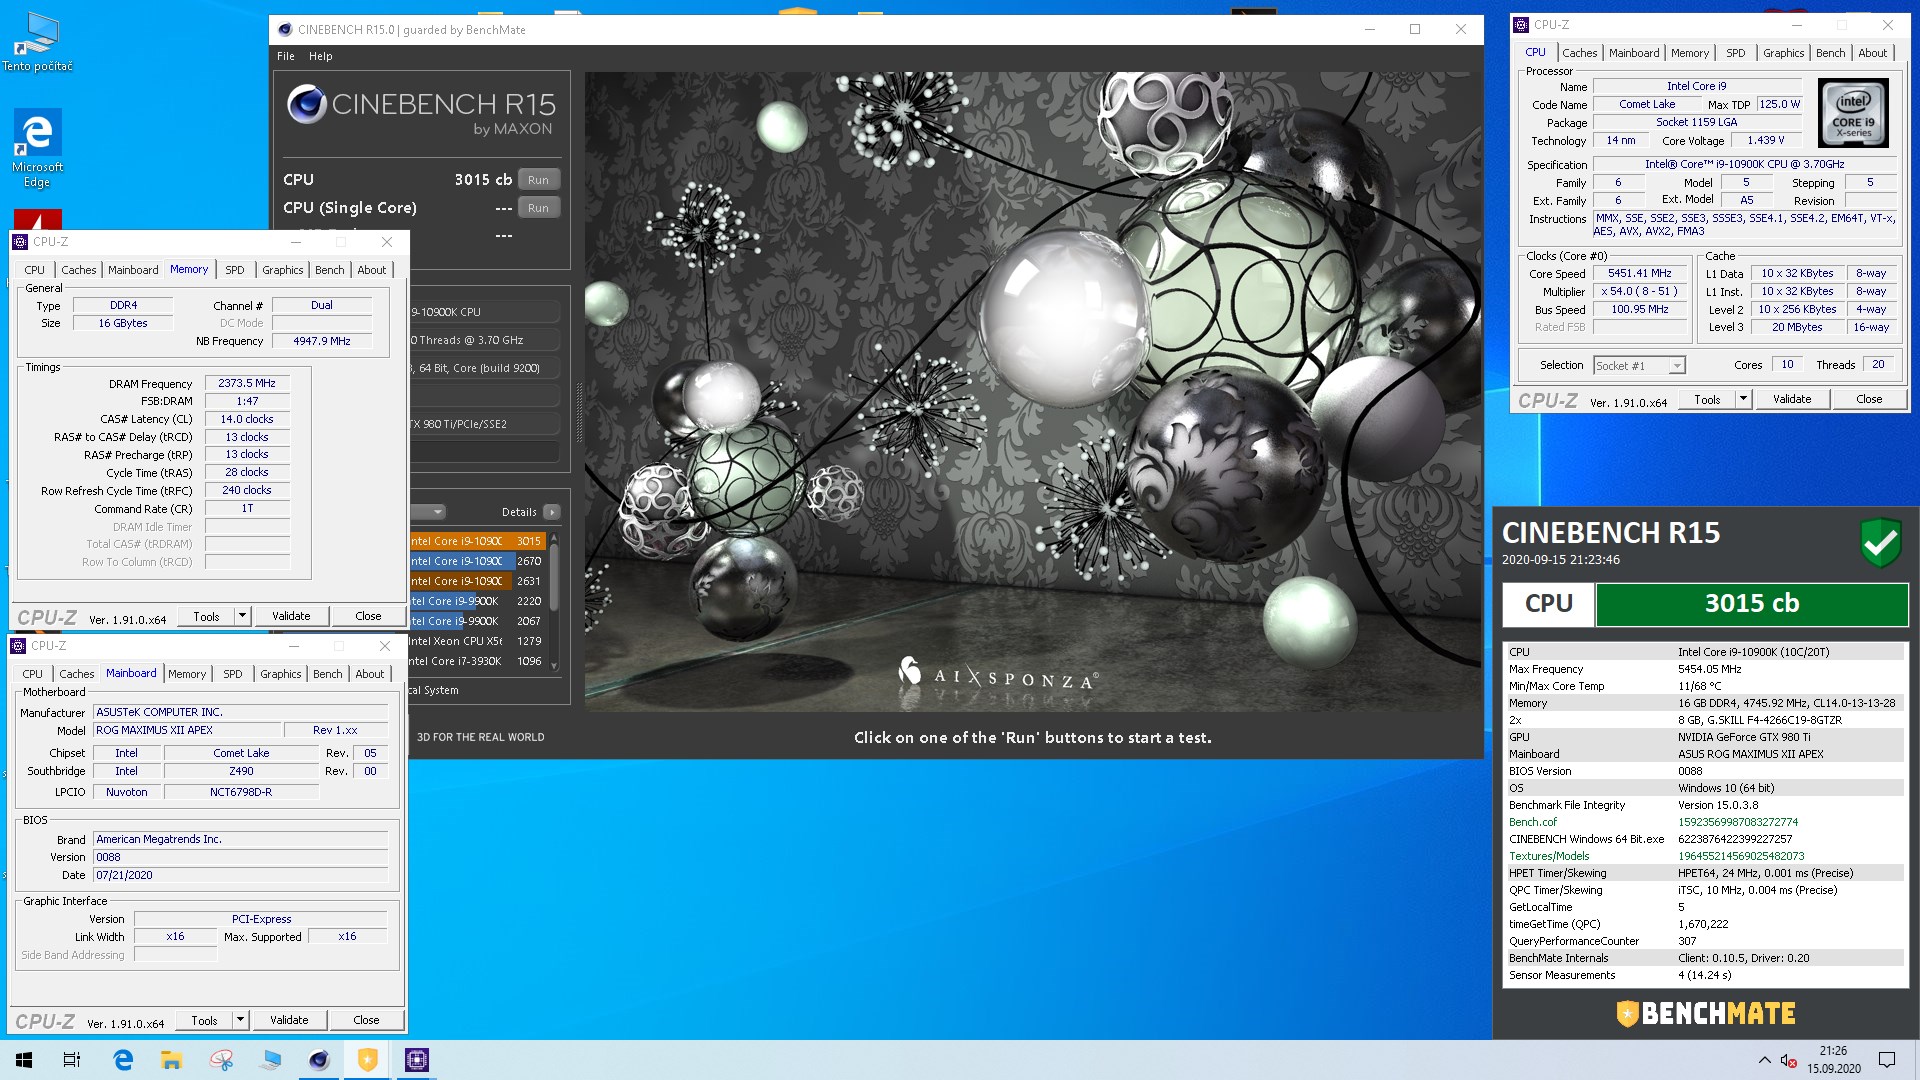The width and height of the screenshot is (1920, 1080).
Task: Open Socket #1 selection dropdown
Action: click(x=1639, y=366)
